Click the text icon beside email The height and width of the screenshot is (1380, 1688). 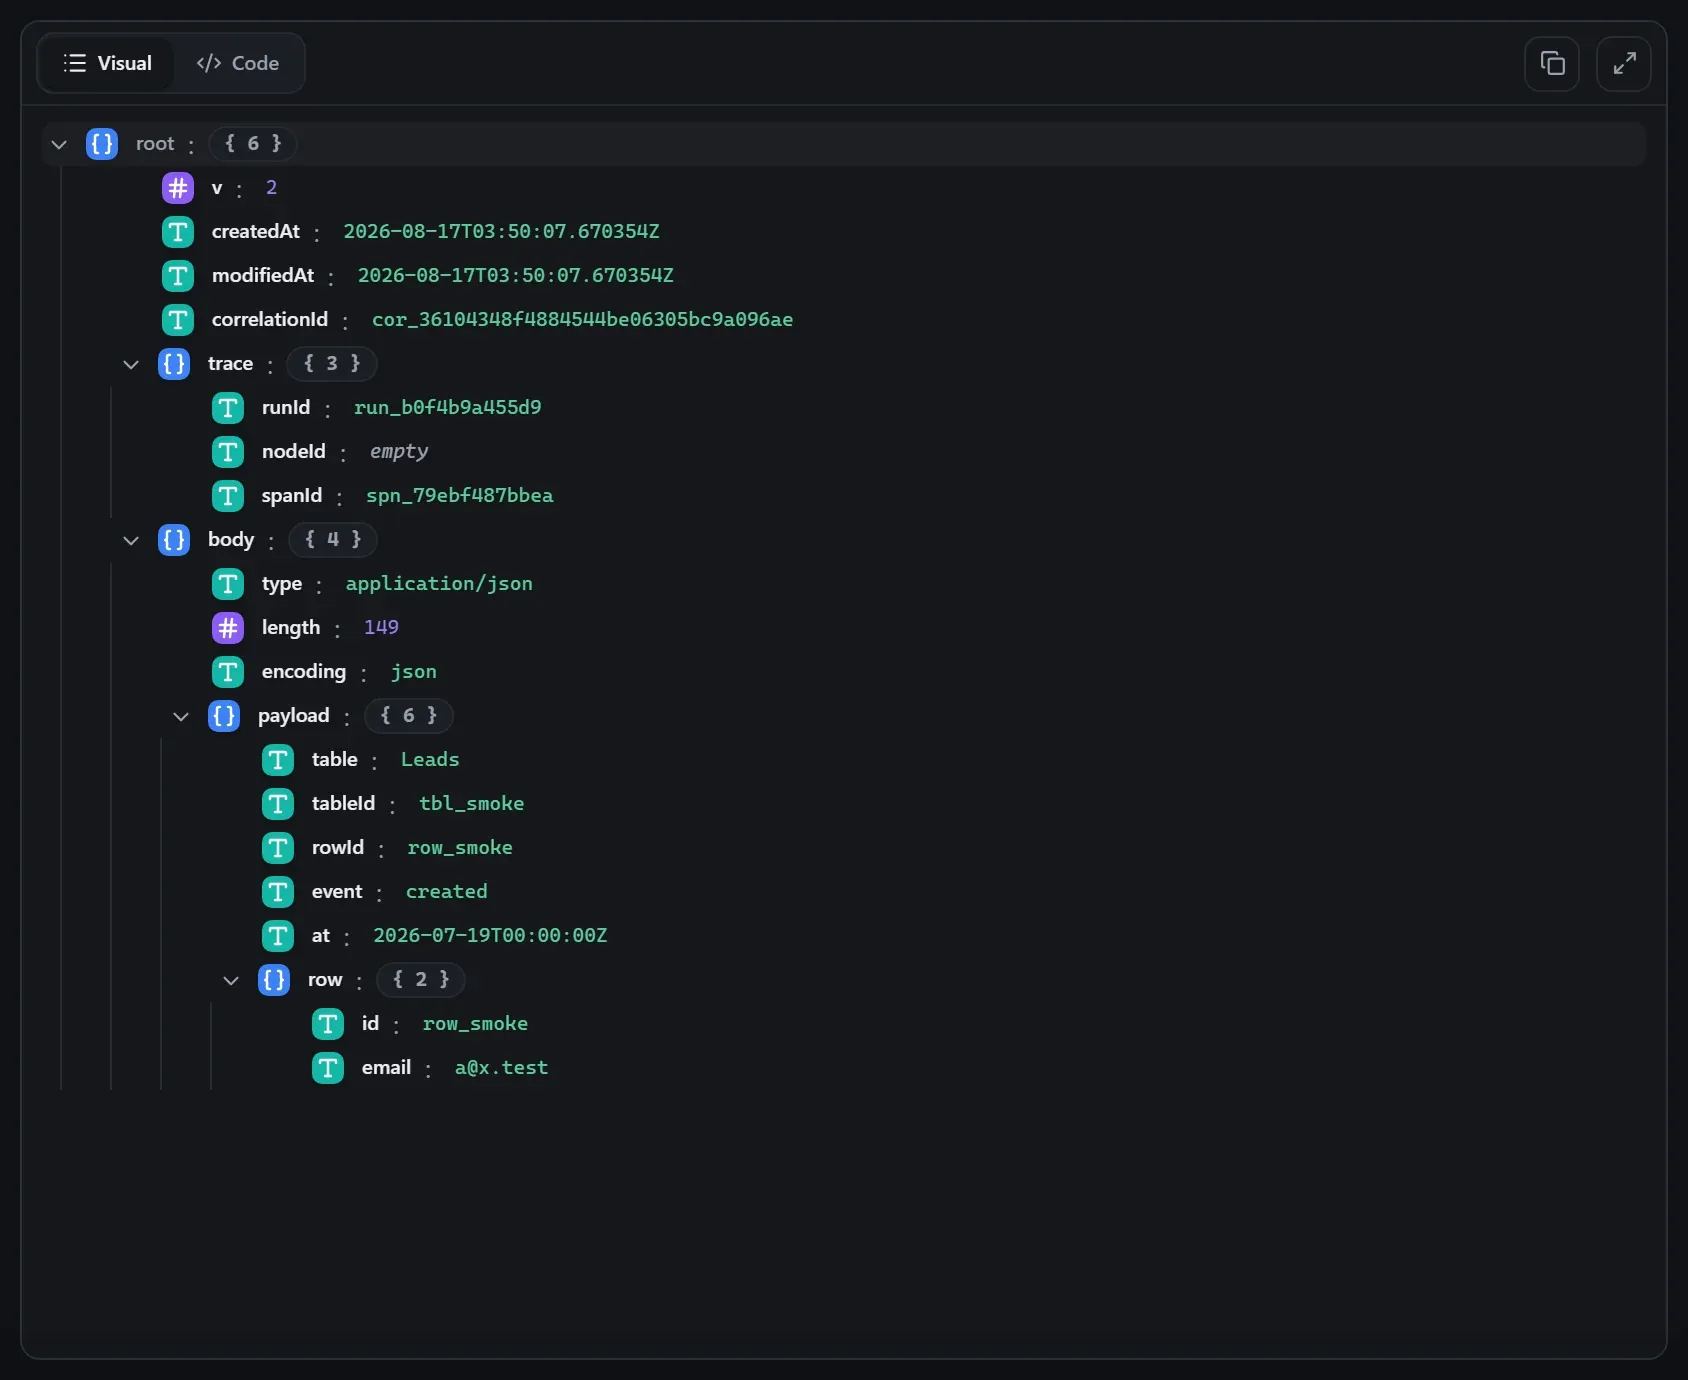[x=328, y=1068]
